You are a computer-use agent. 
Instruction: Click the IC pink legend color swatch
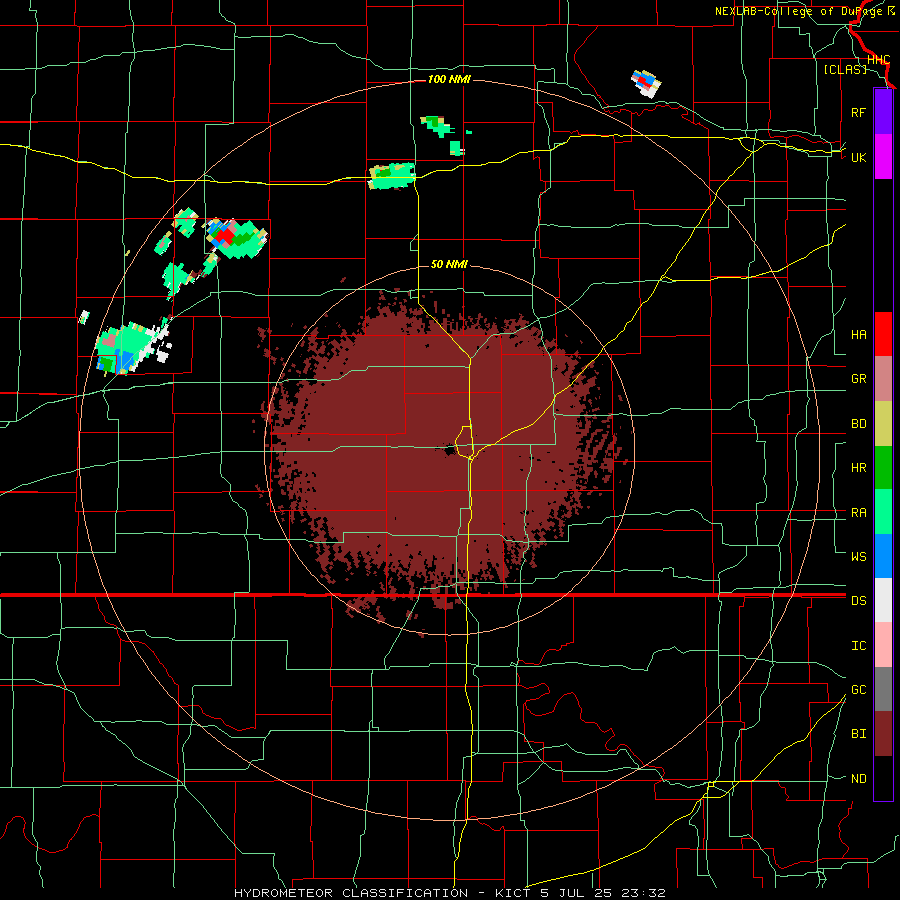(x=883, y=645)
